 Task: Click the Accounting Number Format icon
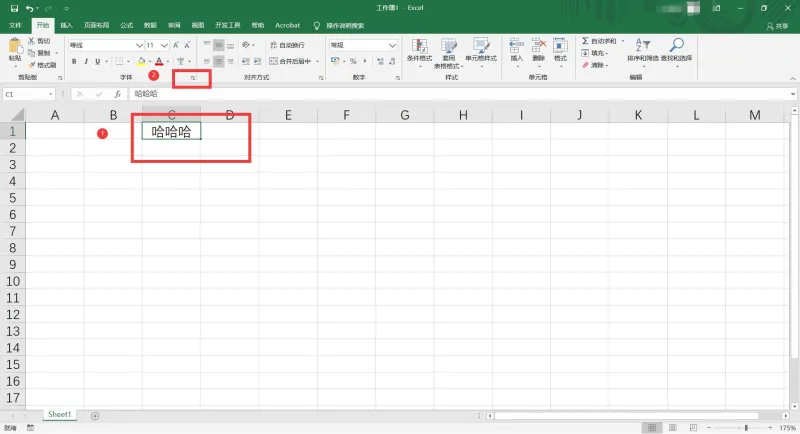click(x=335, y=61)
